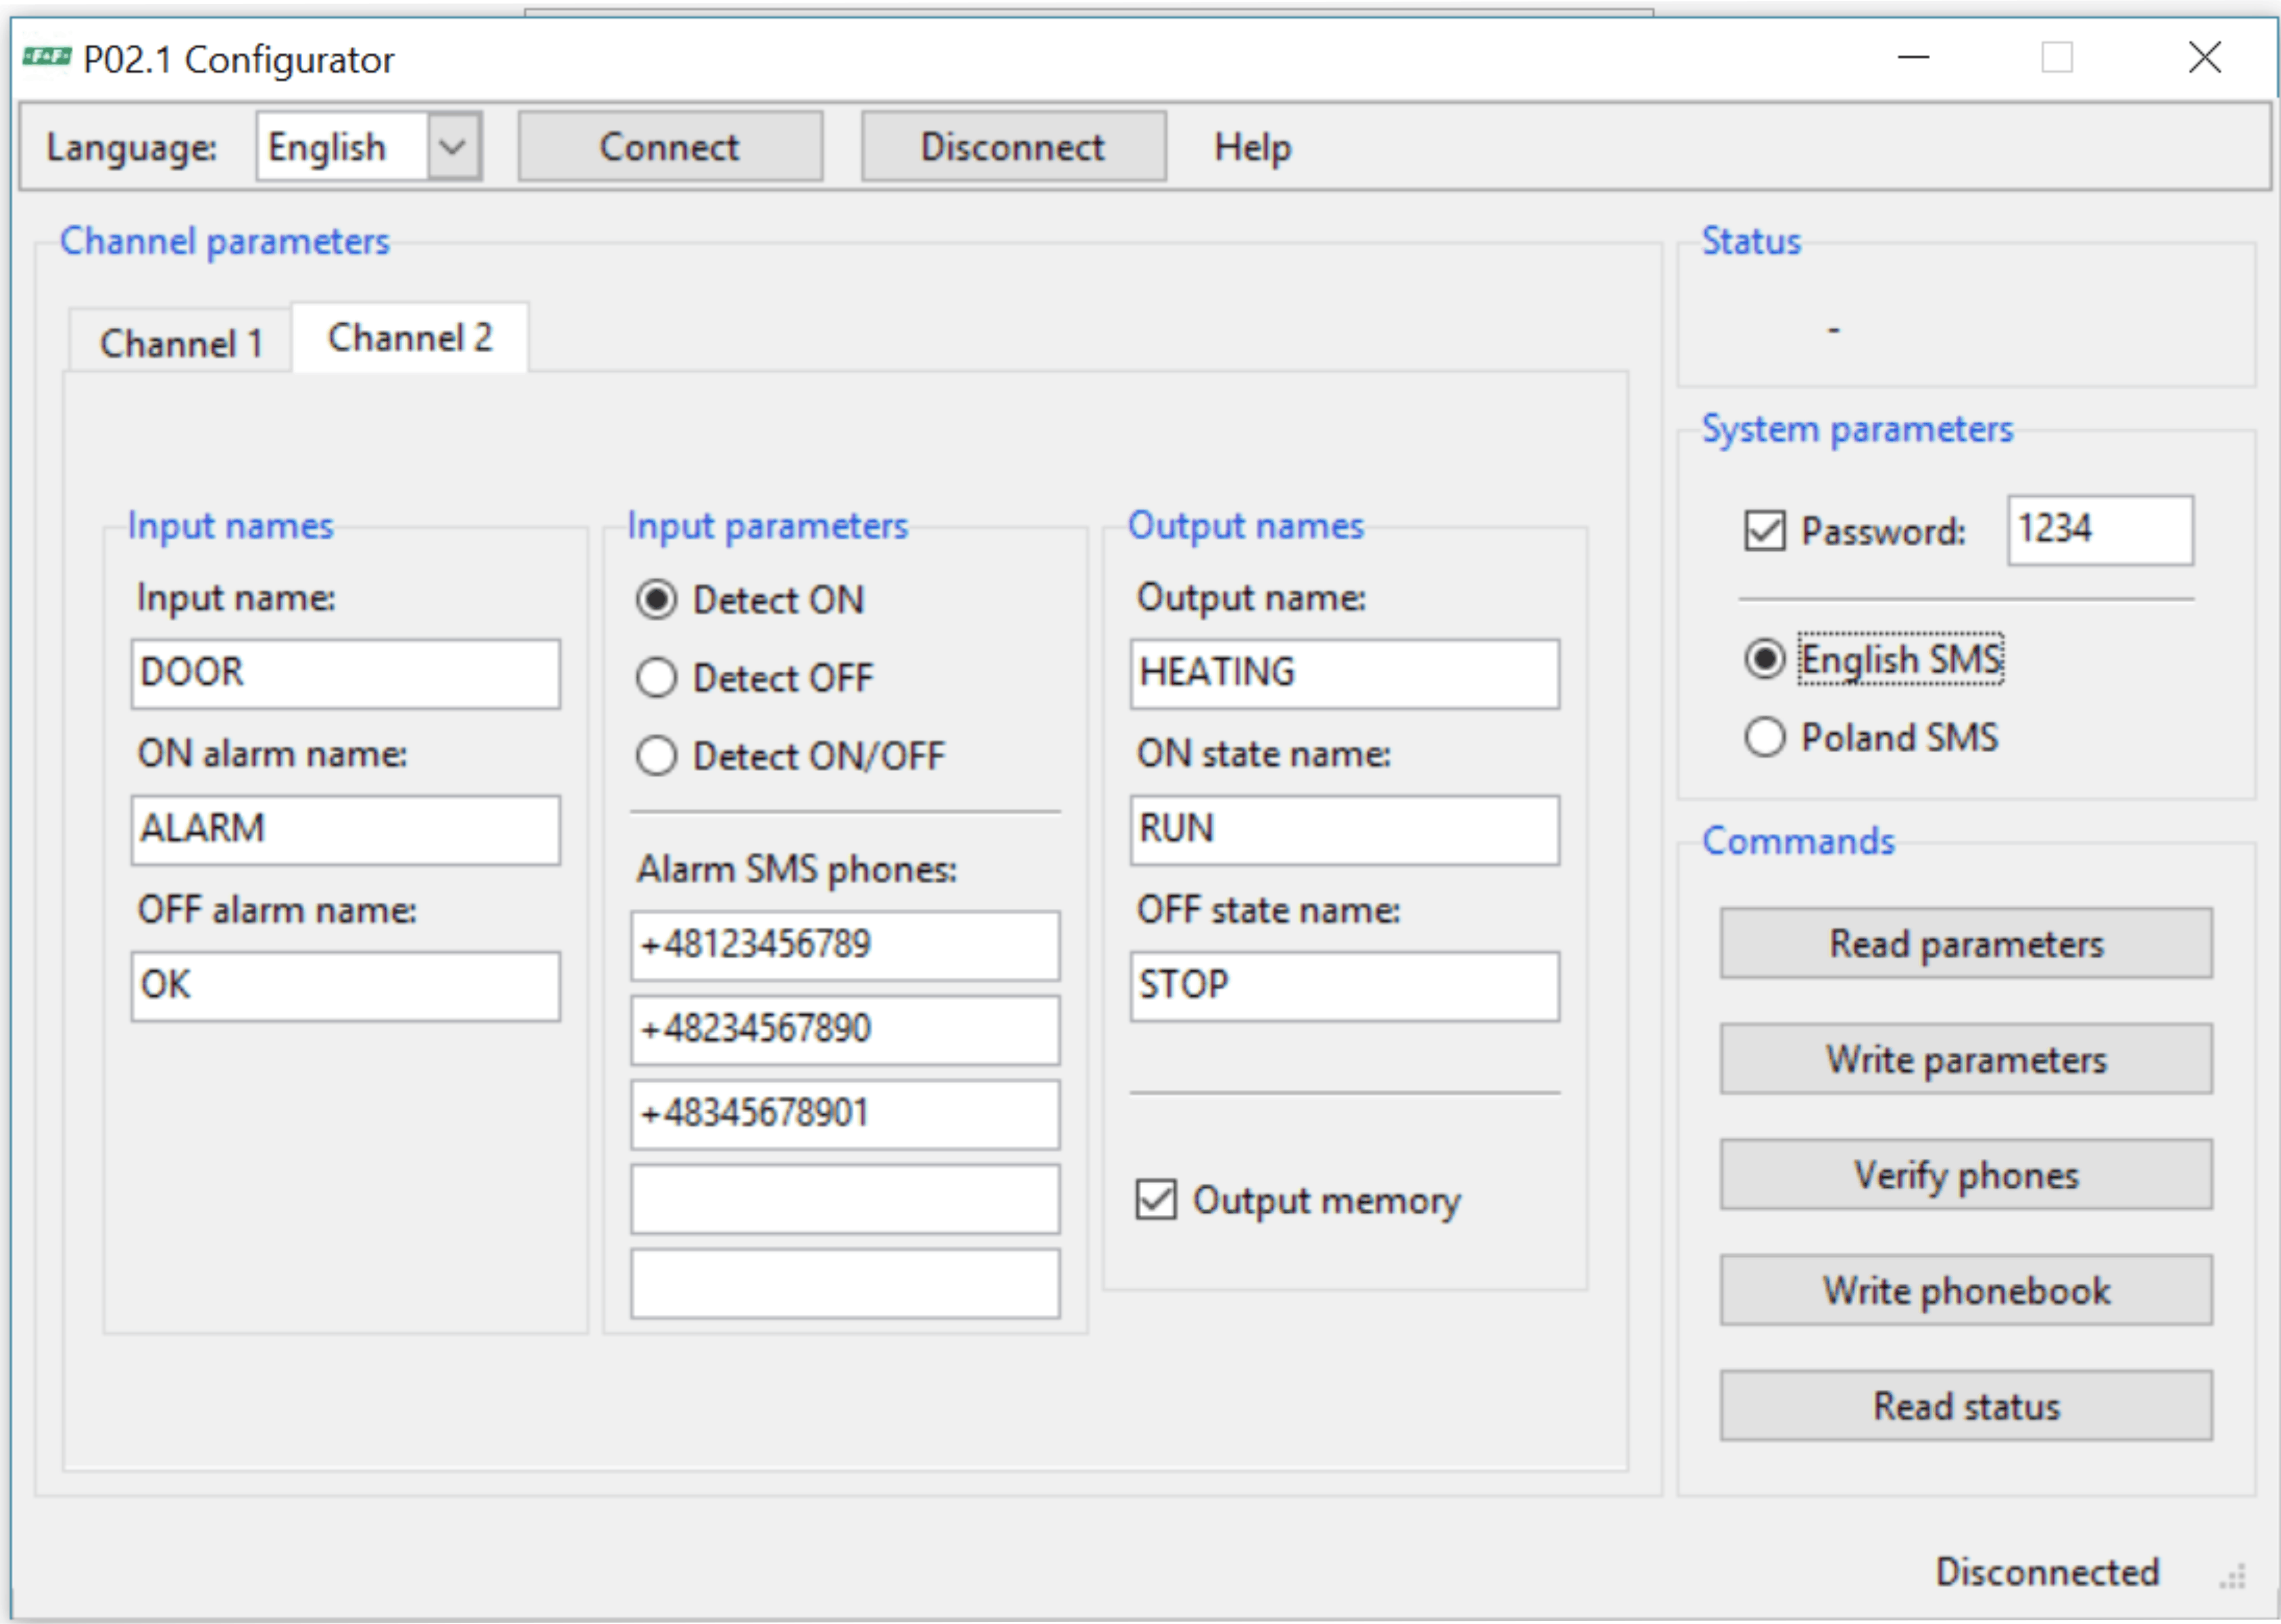Click the Read parameters button

coord(1966,943)
